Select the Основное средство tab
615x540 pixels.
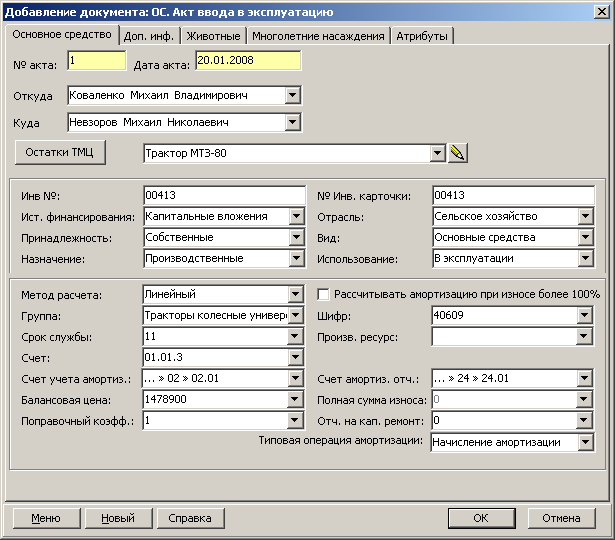click(x=62, y=35)
